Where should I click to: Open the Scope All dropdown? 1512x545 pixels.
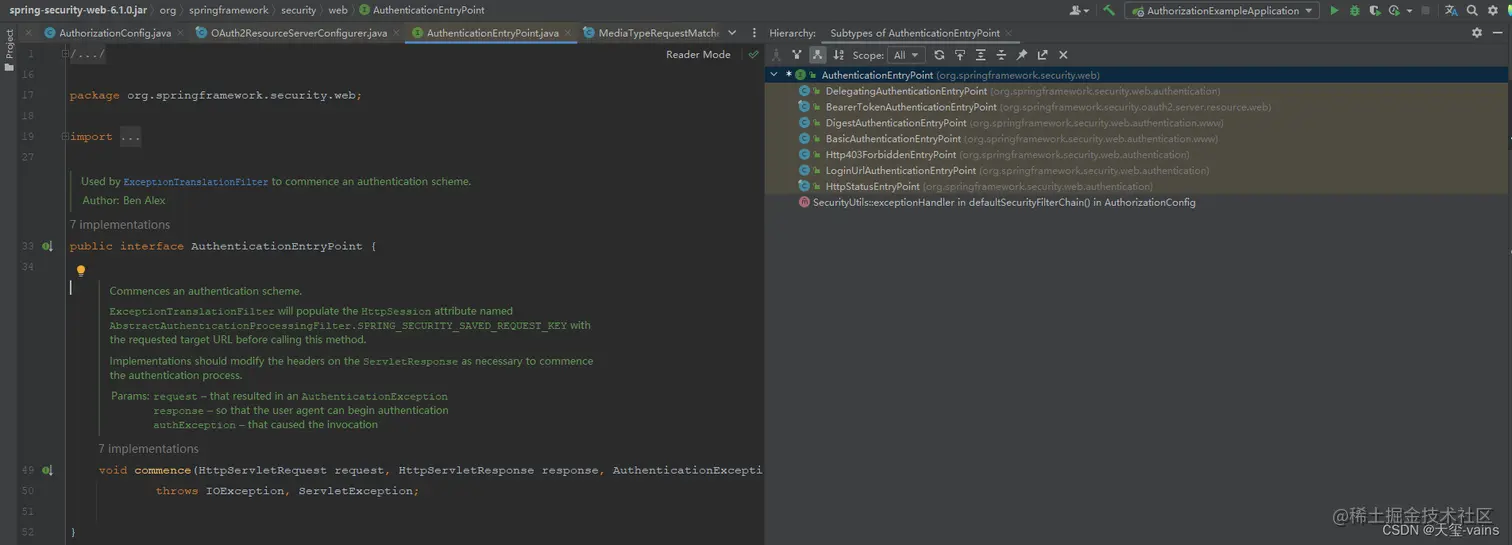coord(907,55)
